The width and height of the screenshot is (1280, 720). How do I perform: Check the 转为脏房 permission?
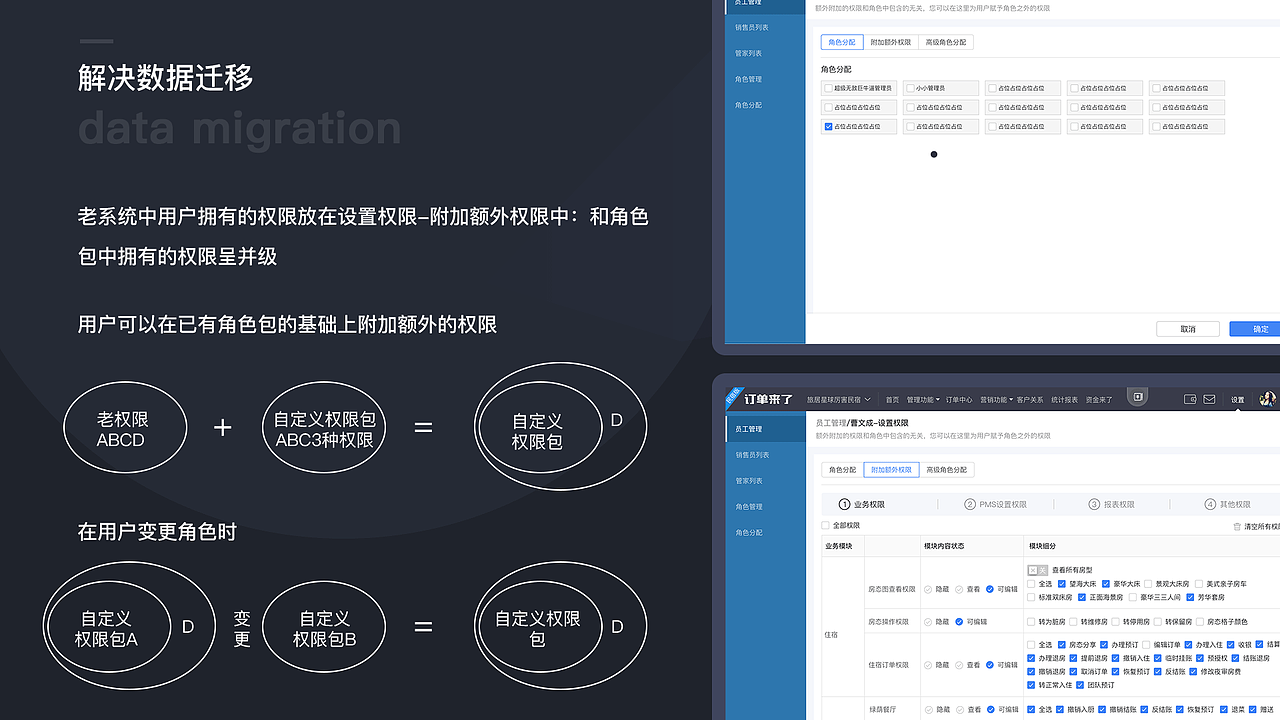click(x=1032, y=622)
